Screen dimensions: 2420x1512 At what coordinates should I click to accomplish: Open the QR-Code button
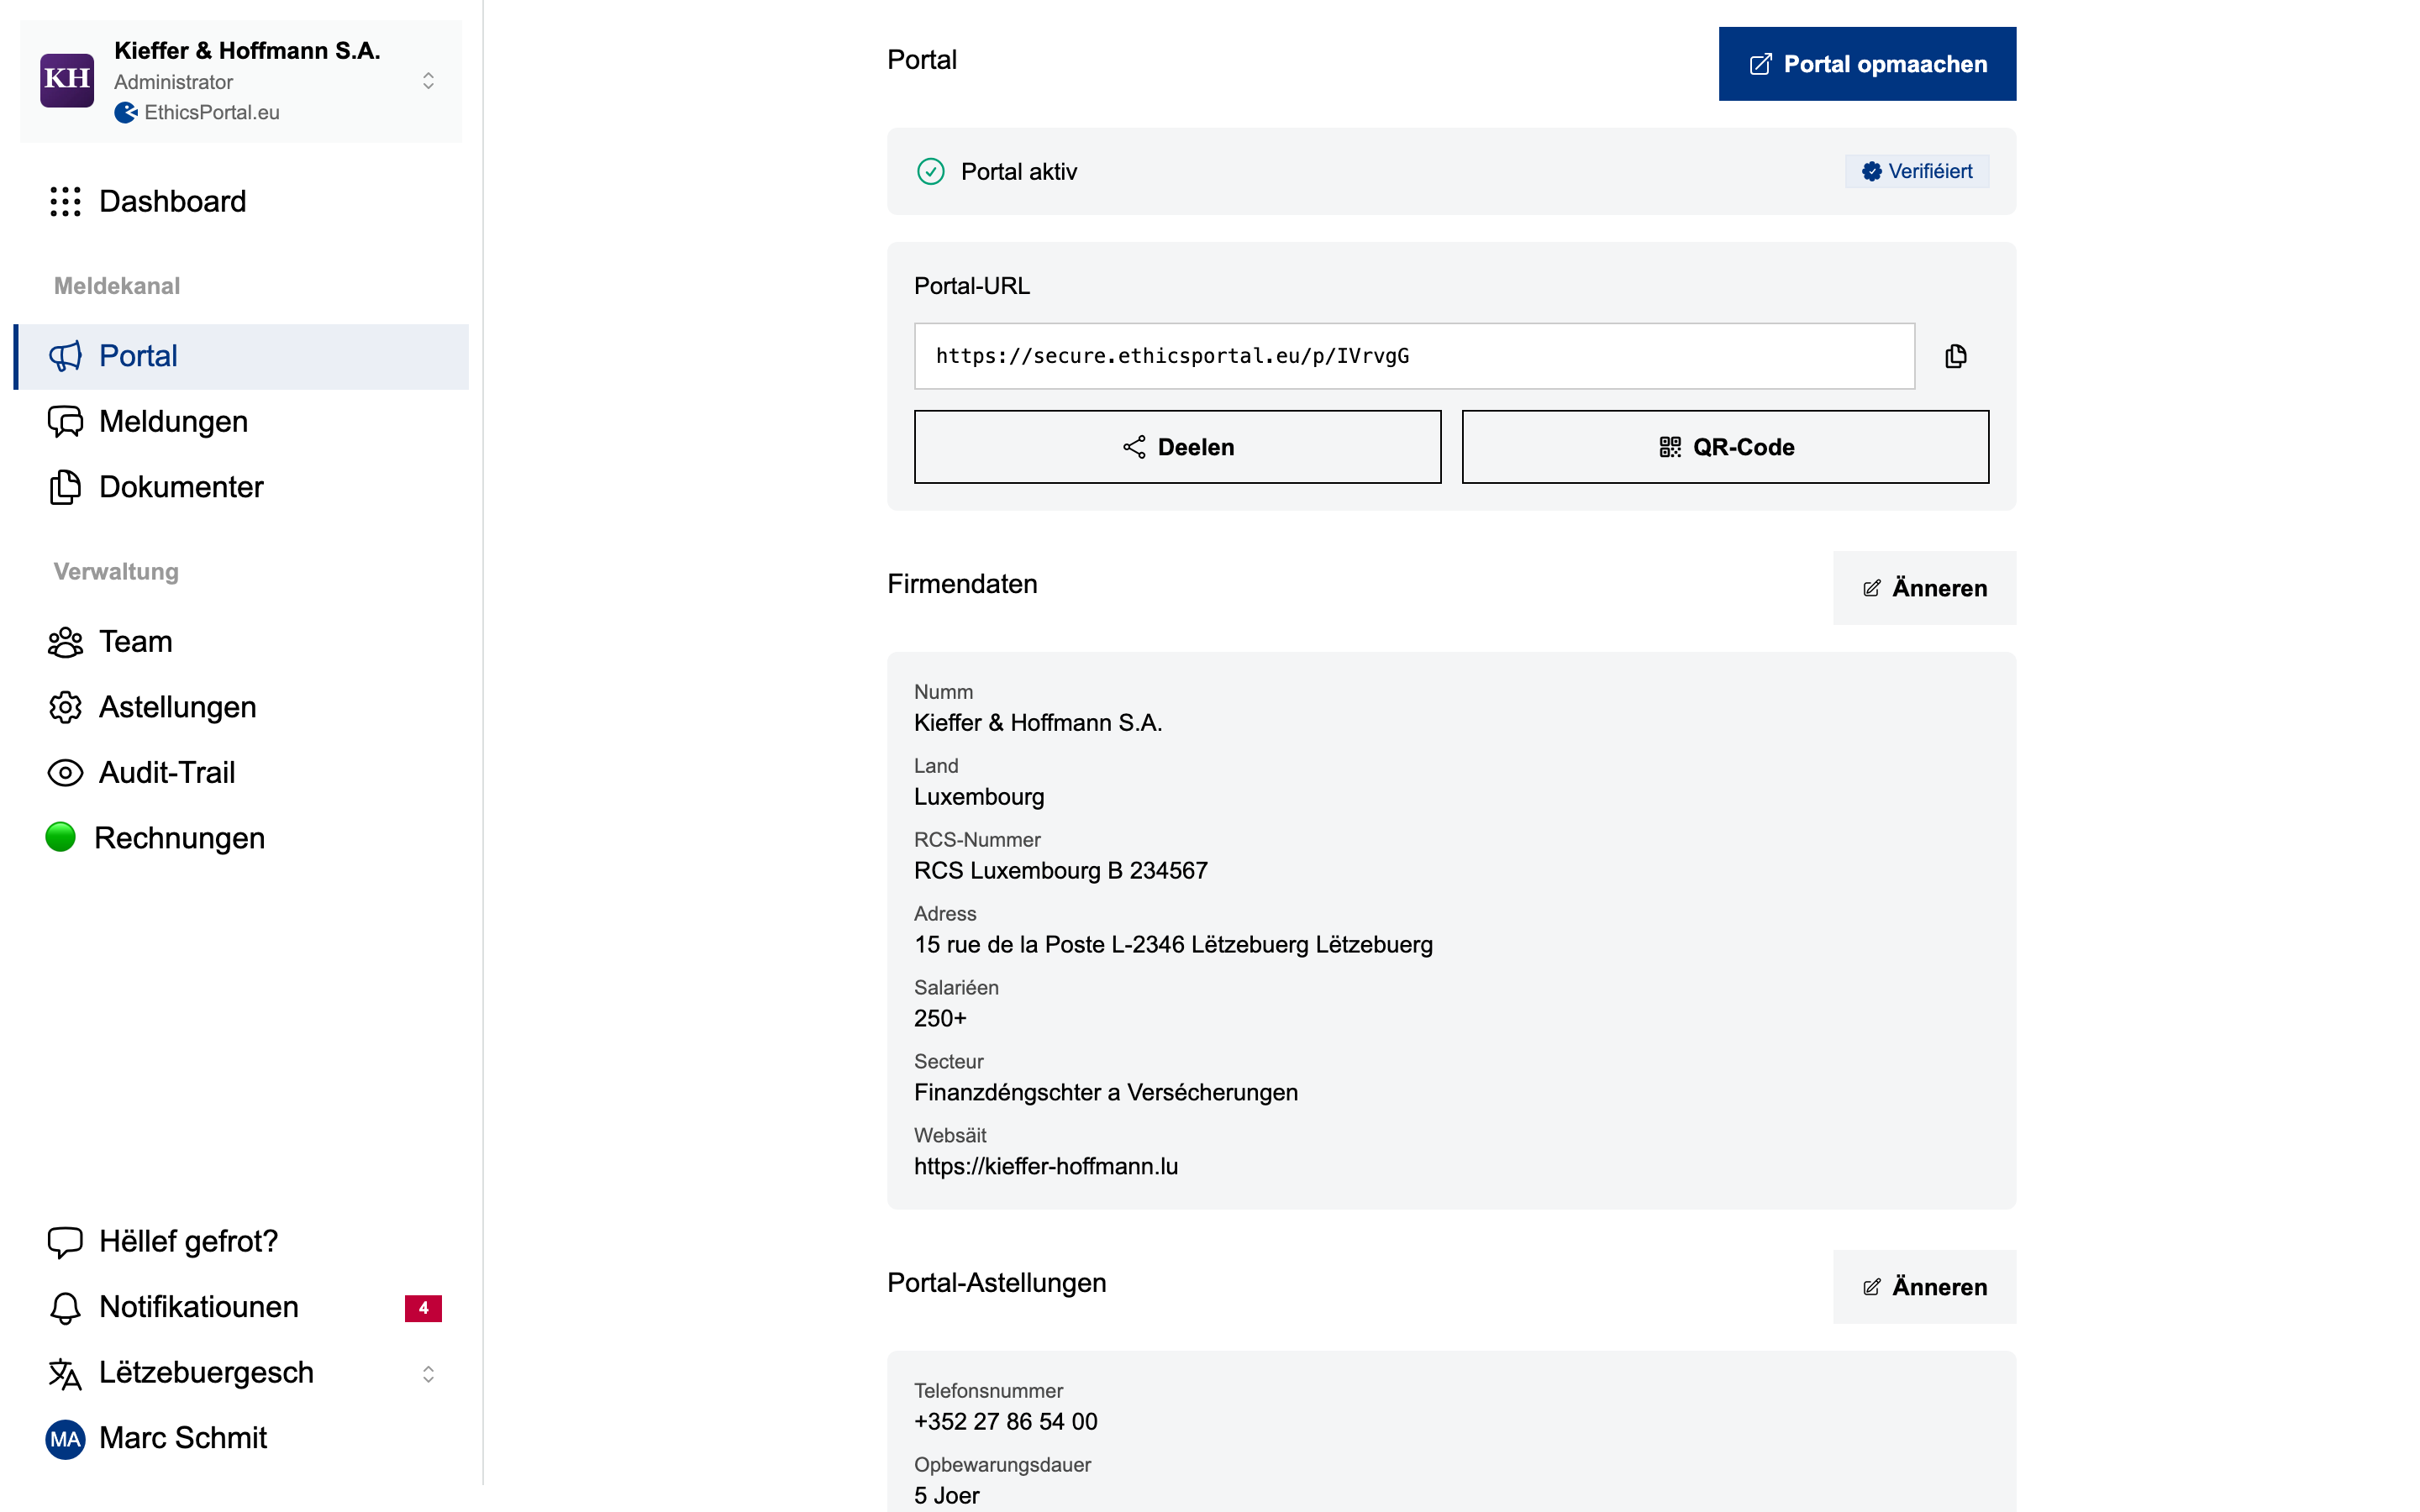point(1725,447)
